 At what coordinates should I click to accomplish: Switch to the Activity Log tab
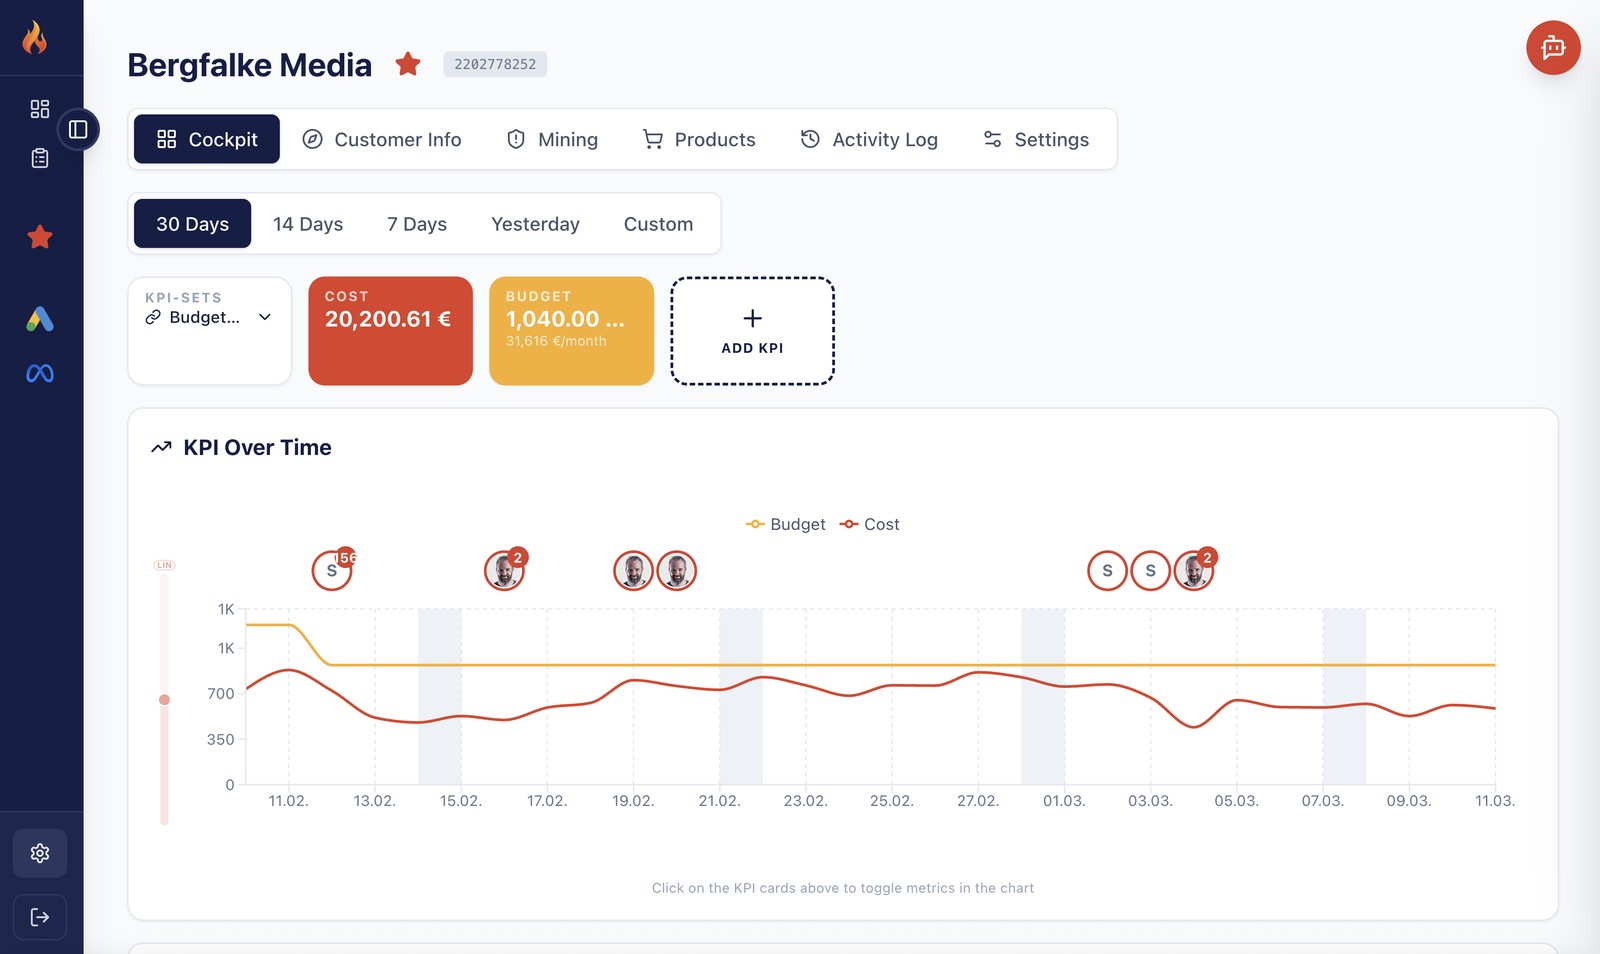(x=869, y=140)
